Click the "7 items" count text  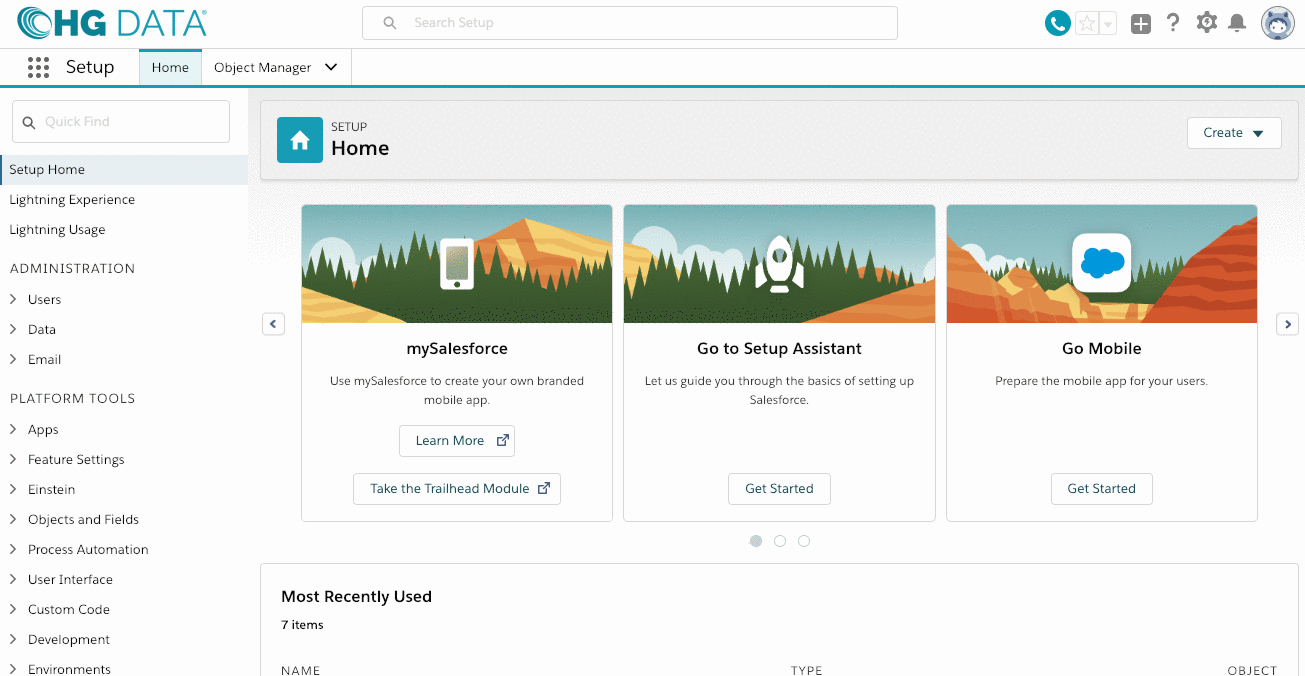[302, 625]
